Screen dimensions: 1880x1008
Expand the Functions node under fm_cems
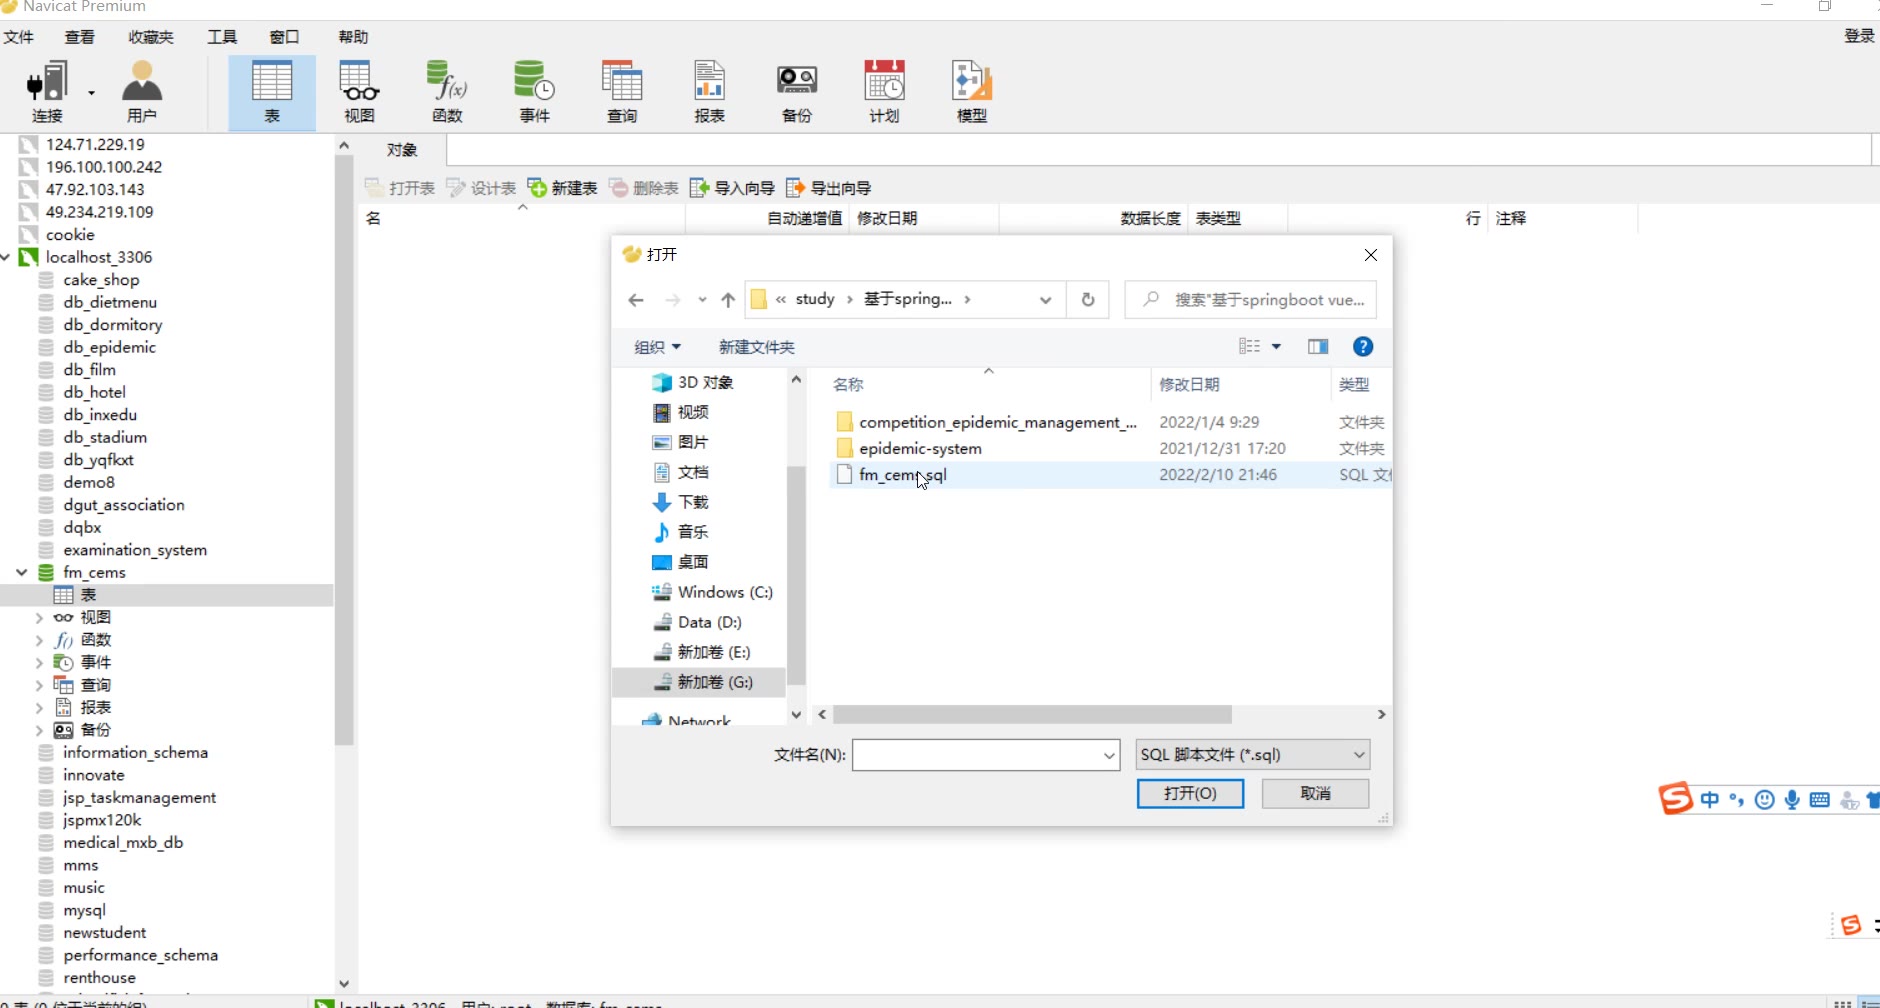coord(39,640)
